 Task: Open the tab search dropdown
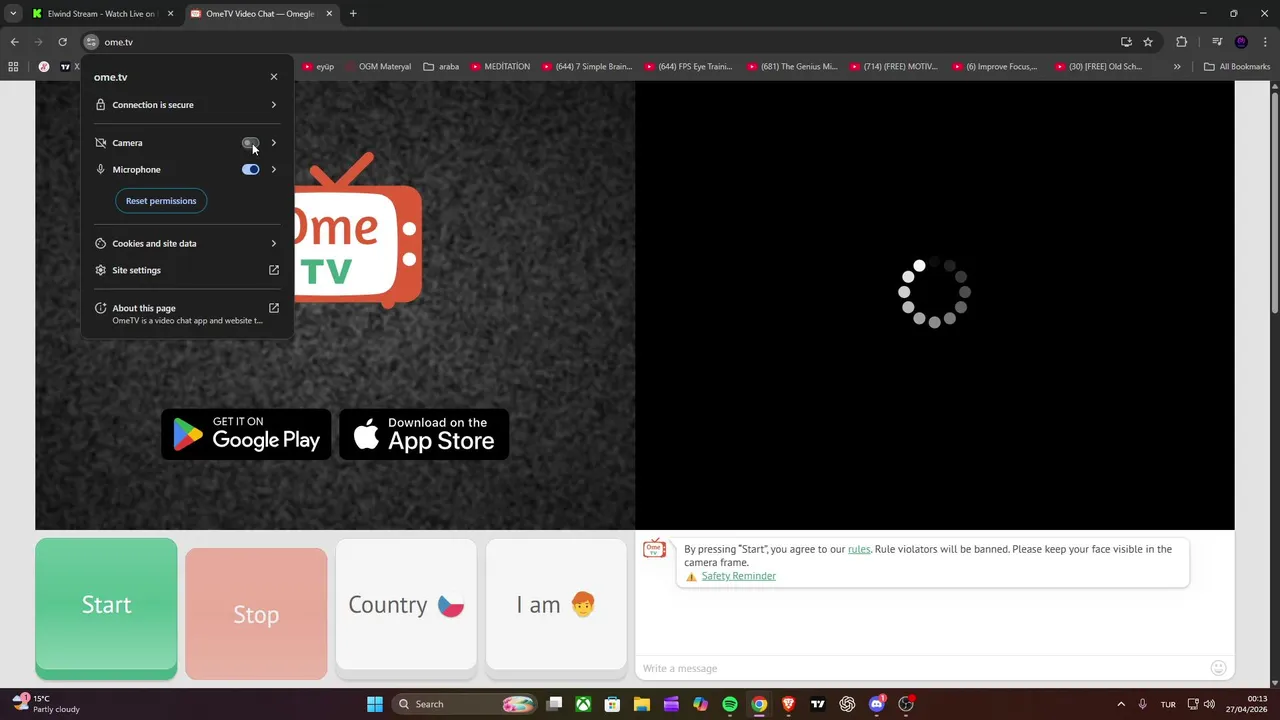pyautogui.click(x=13, y=14)
